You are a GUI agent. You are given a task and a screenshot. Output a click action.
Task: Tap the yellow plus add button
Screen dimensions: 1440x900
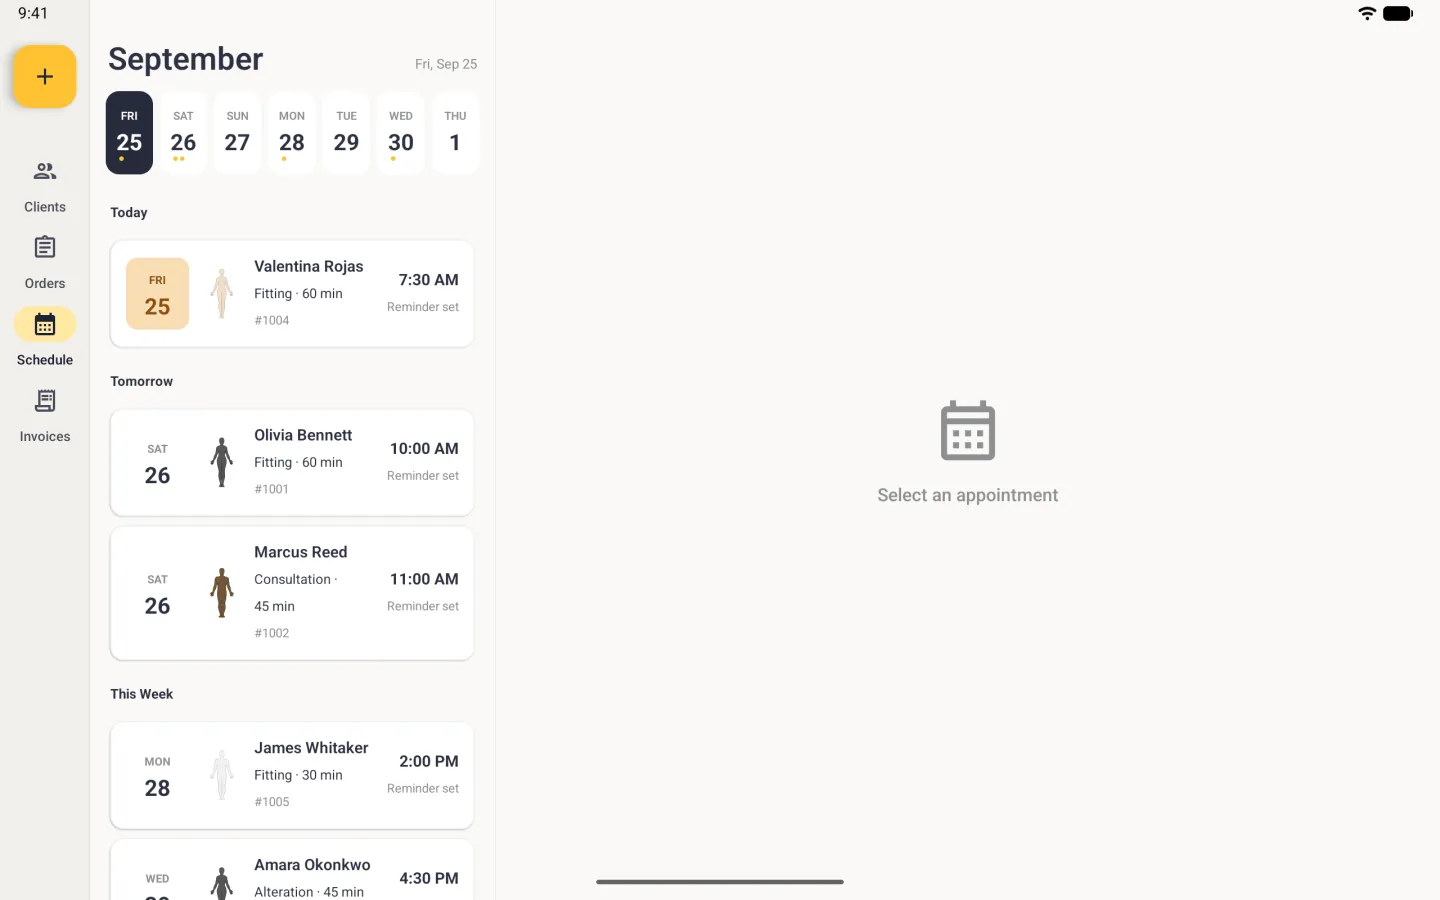[45, 77]
